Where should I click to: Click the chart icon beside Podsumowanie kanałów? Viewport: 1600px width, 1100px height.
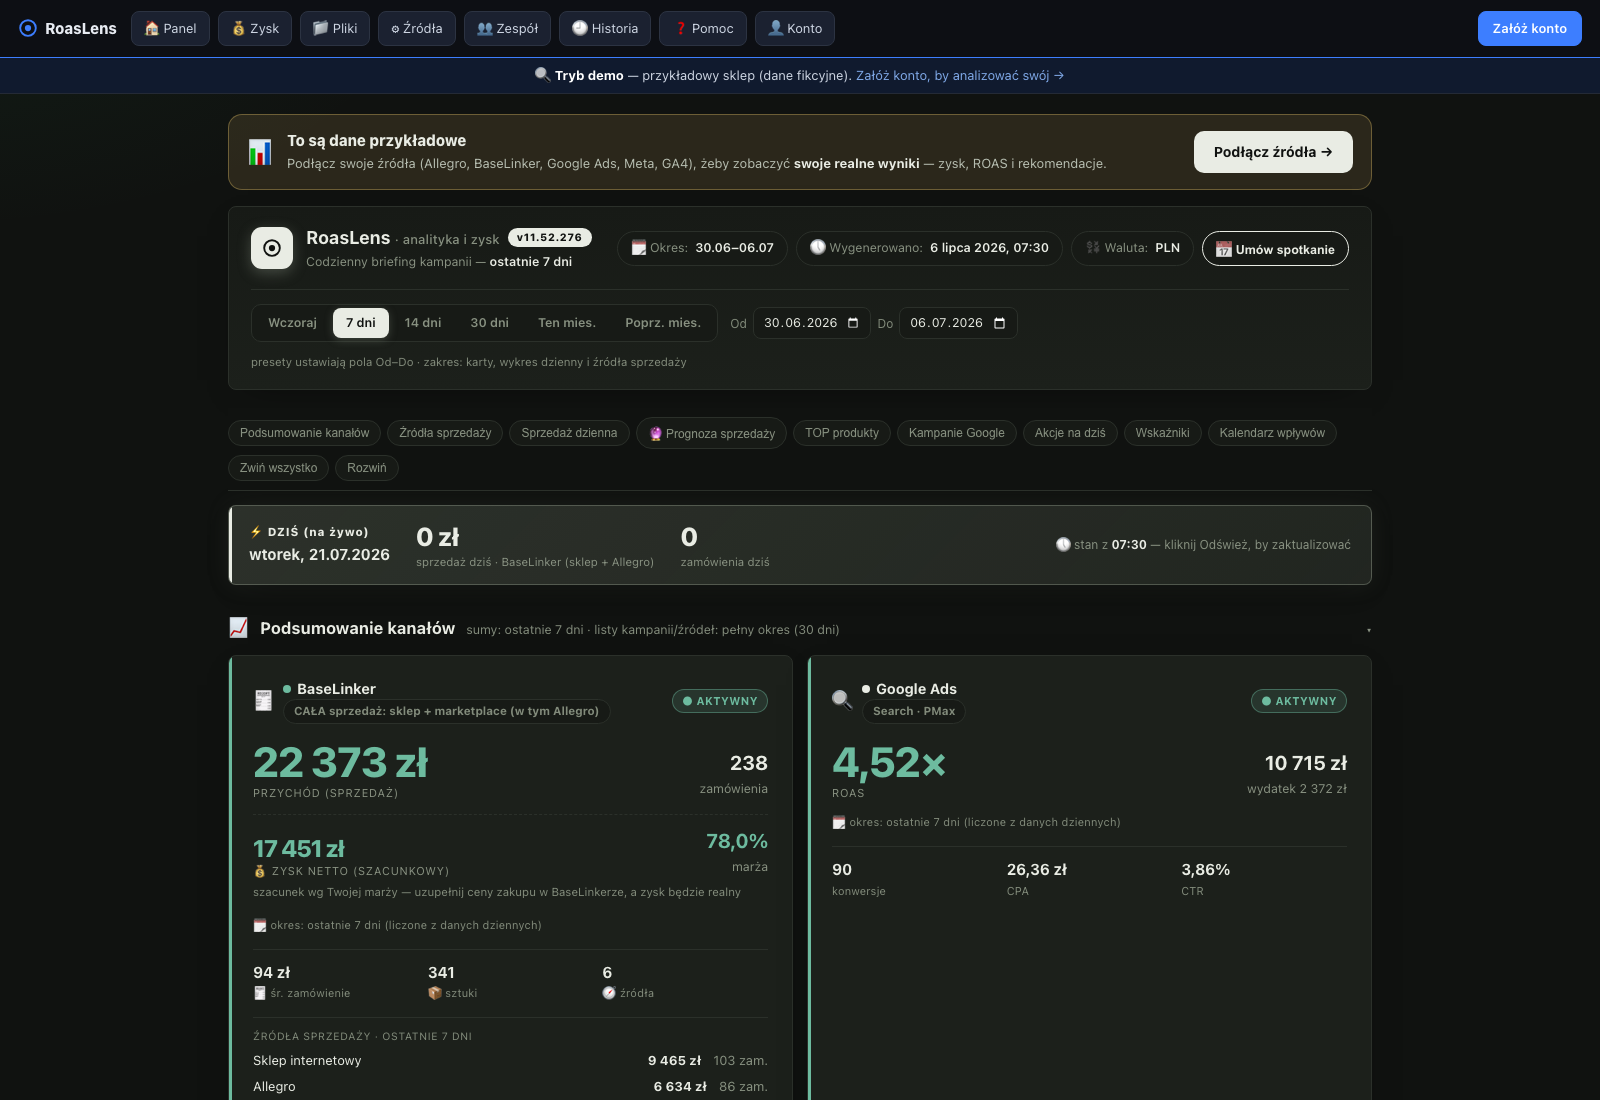[x=239, y=628]
